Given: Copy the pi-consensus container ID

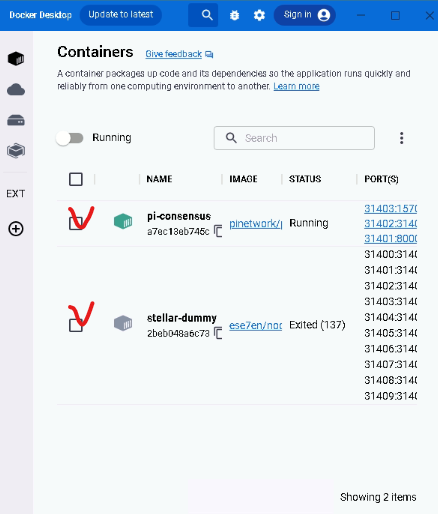Looking at the screenshot, I should coord(218,231).
